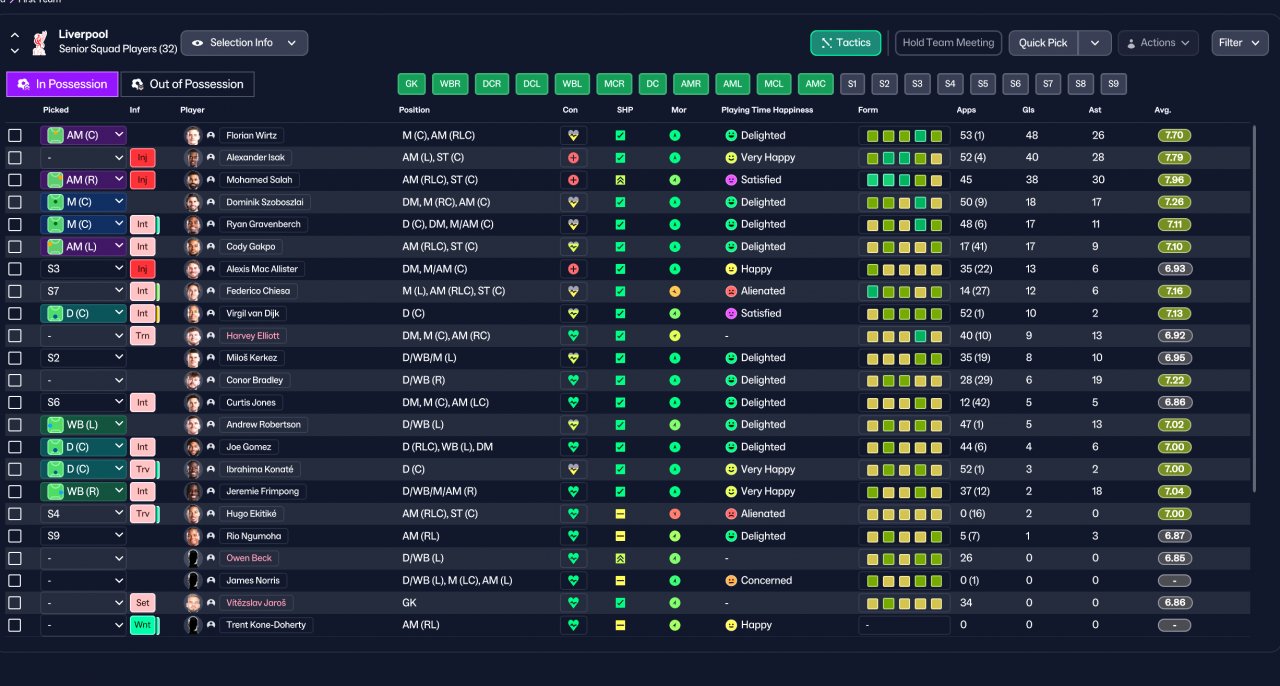The width and height of the screenshot is (1280, 686).
Task: Tick the checkbox for Miloš Kerkez
Action: tap(14, 358)
